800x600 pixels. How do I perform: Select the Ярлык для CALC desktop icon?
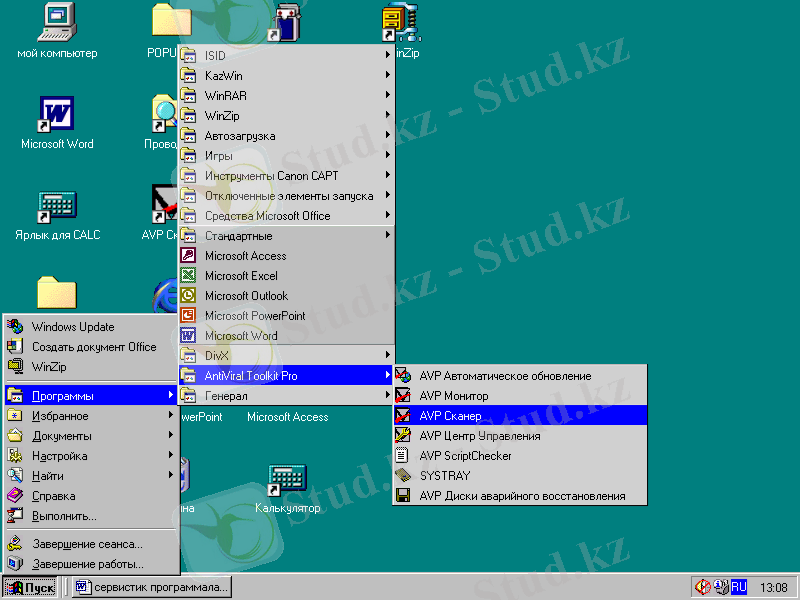pos(57,206)
